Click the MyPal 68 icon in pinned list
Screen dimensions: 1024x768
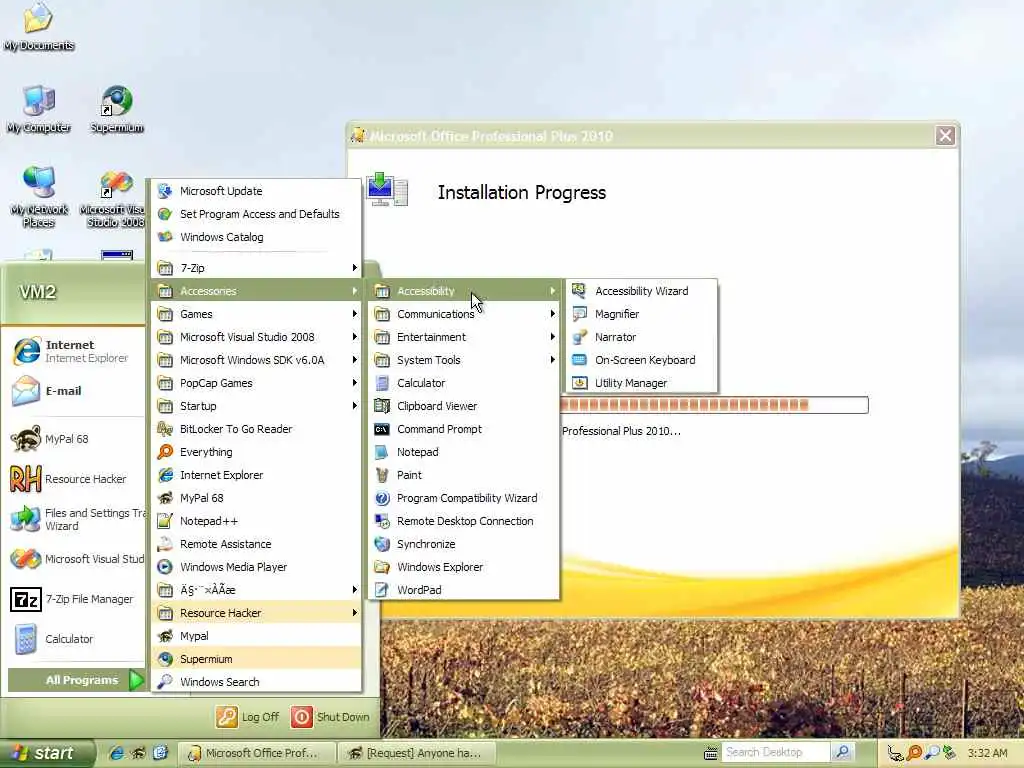26,439
